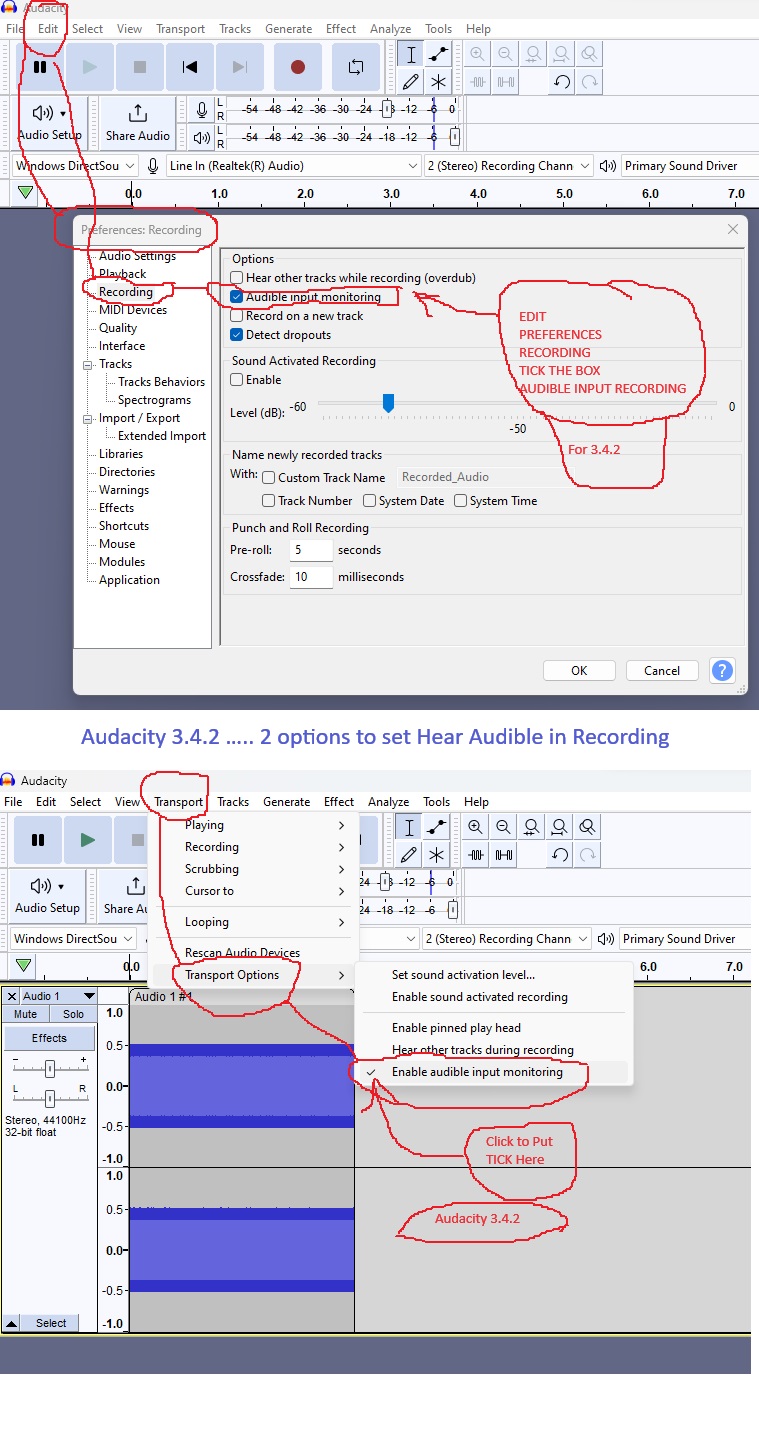Screen dimensions: 759x1440
Task: Select Enable audible input monitoring menu entry
Action: pyautogui.click(x=477, y=1072)
